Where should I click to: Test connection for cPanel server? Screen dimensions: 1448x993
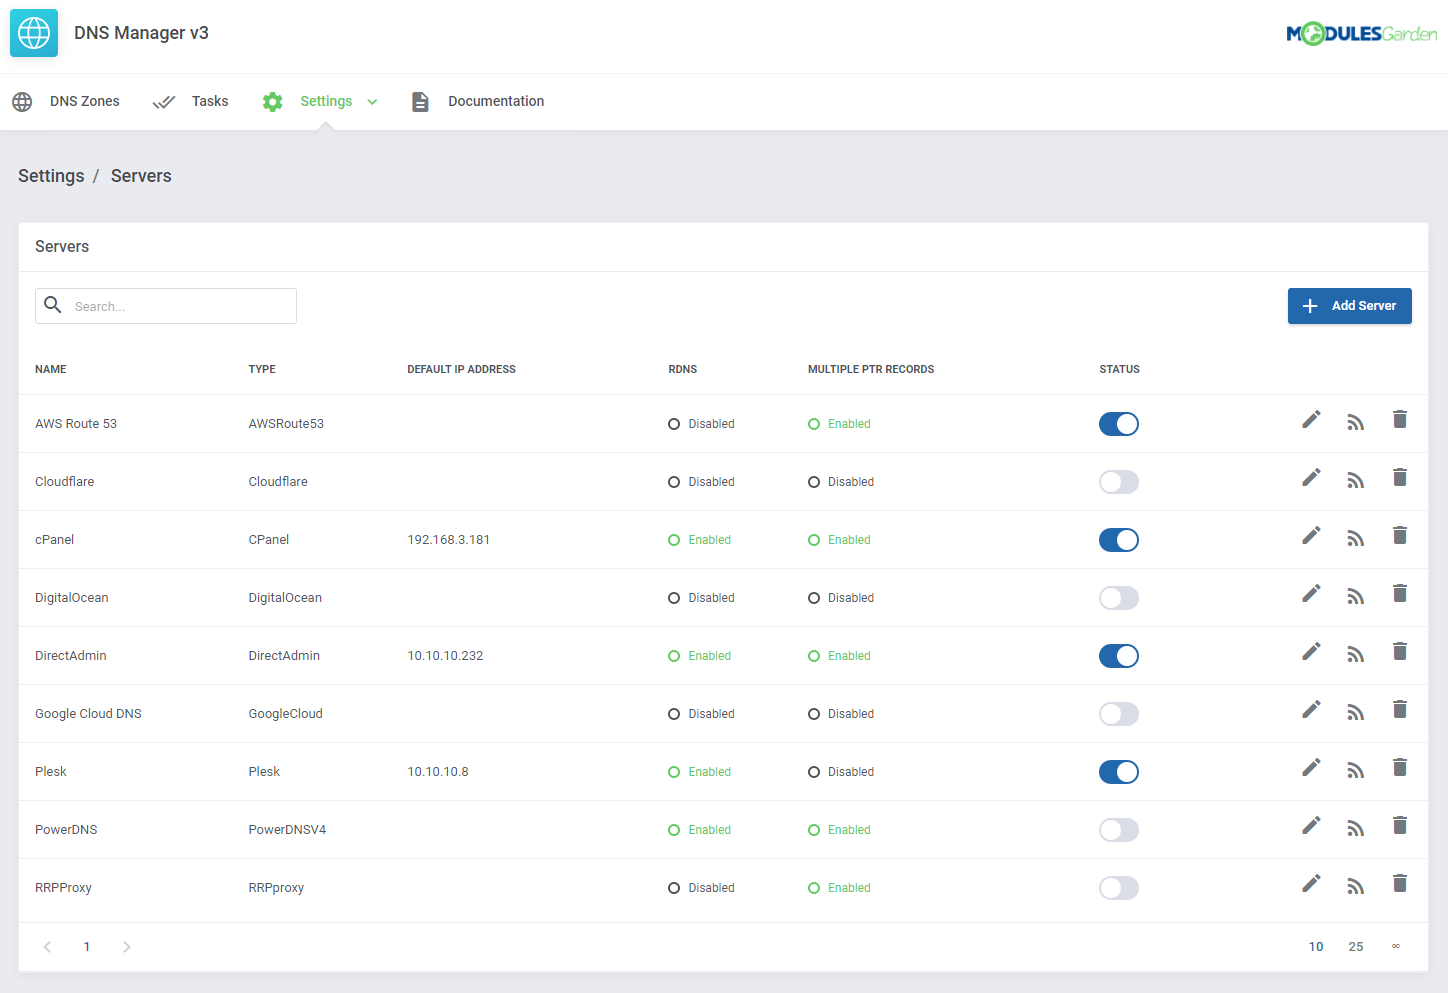1355,539
